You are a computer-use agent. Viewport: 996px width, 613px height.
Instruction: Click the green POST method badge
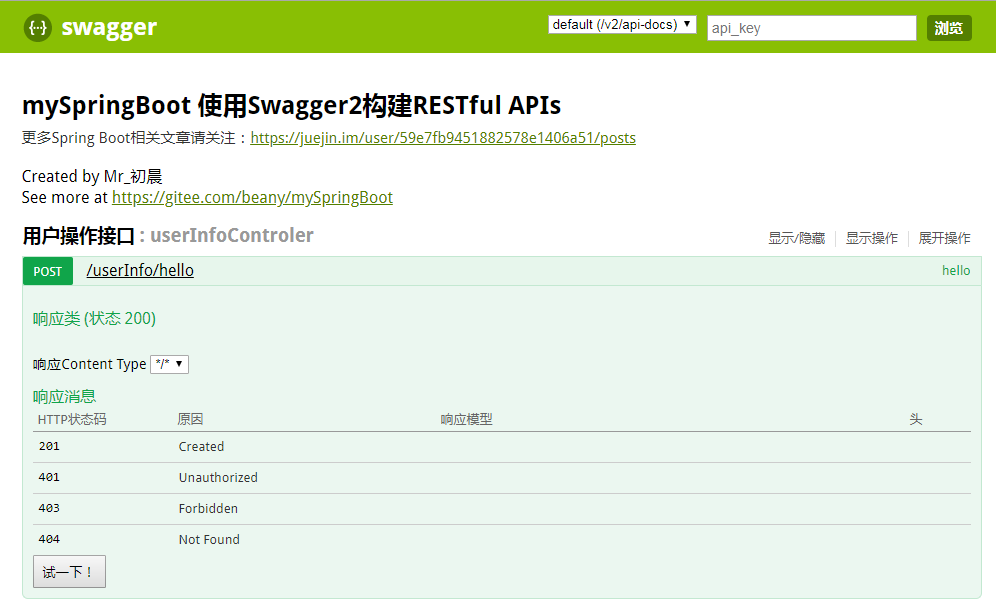(47, 270)
